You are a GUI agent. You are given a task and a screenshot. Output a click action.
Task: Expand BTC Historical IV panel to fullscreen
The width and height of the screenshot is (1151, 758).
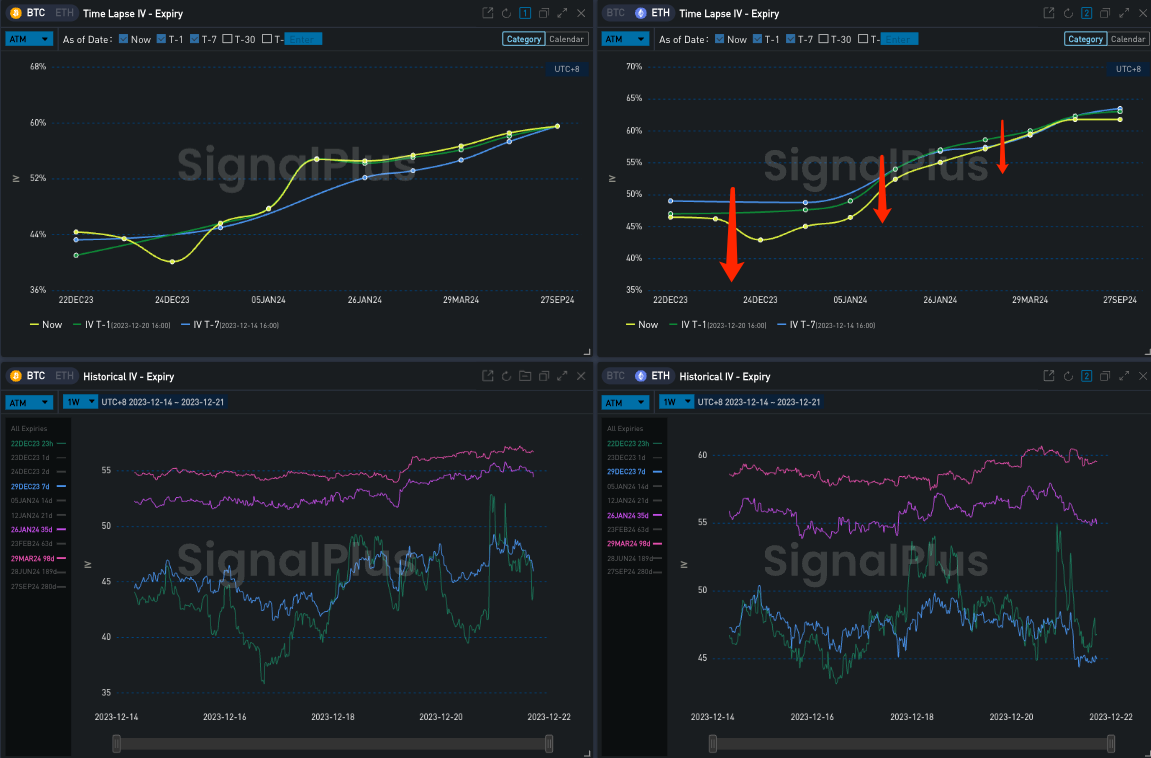(562, 376)
